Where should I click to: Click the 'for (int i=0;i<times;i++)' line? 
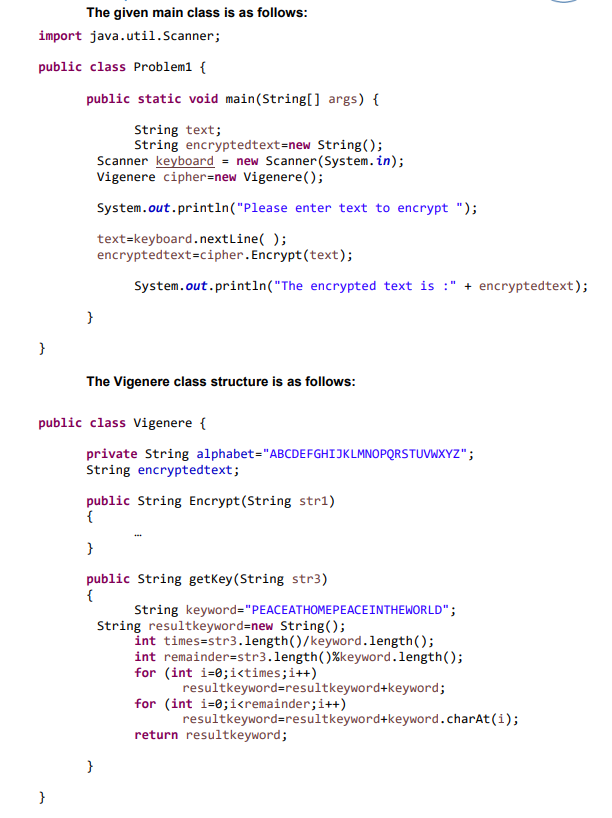click(225, 672)
